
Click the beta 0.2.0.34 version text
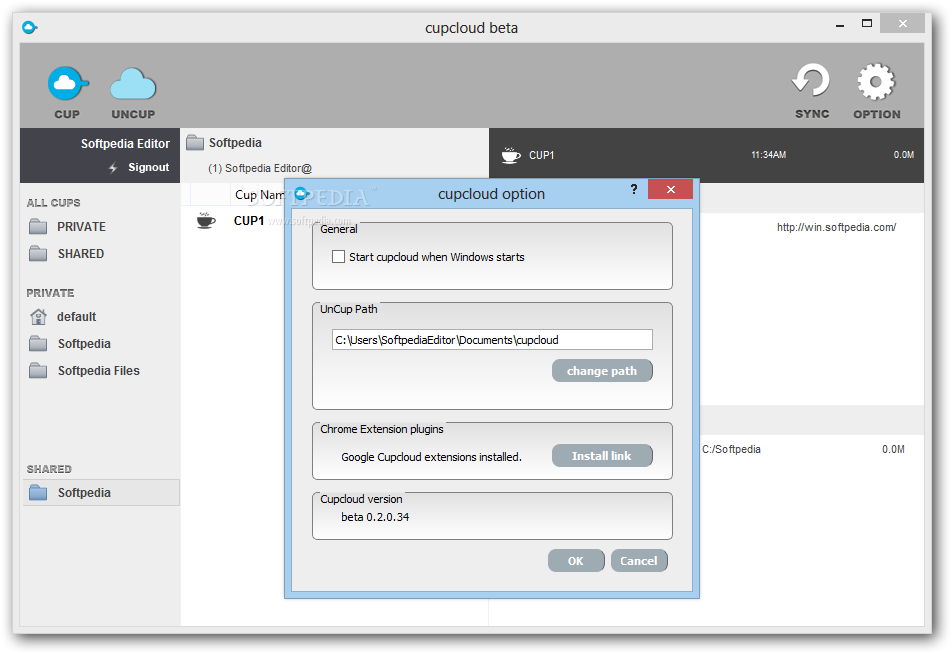[x=375, y=517]
